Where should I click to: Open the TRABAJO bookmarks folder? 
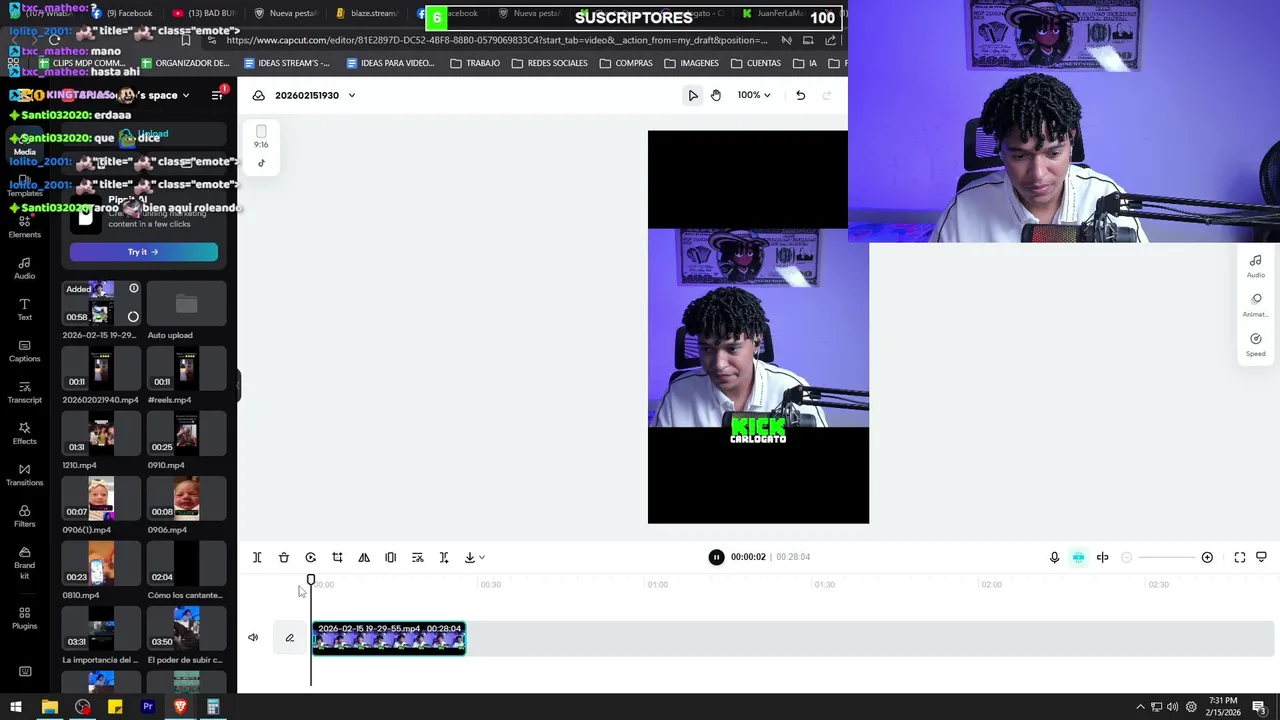click(475, 63)
